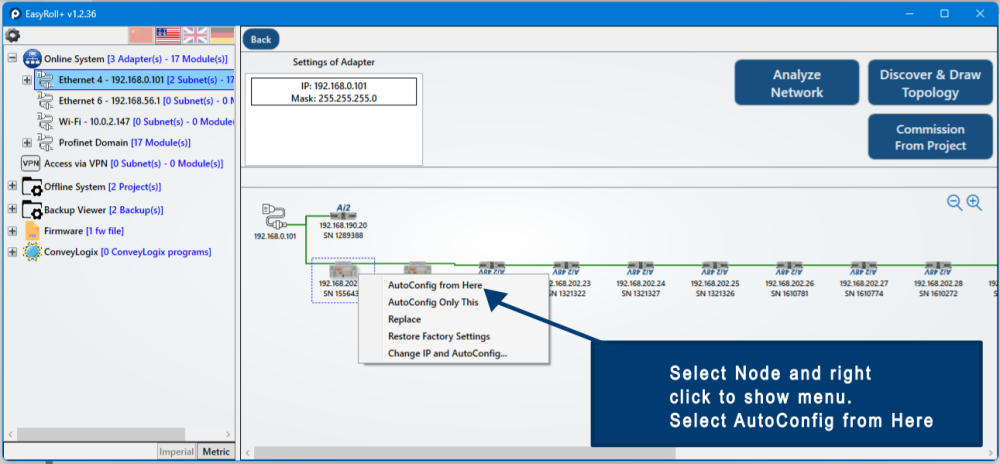
Task: Switch language with UK flag
Action: coord(195,35)
